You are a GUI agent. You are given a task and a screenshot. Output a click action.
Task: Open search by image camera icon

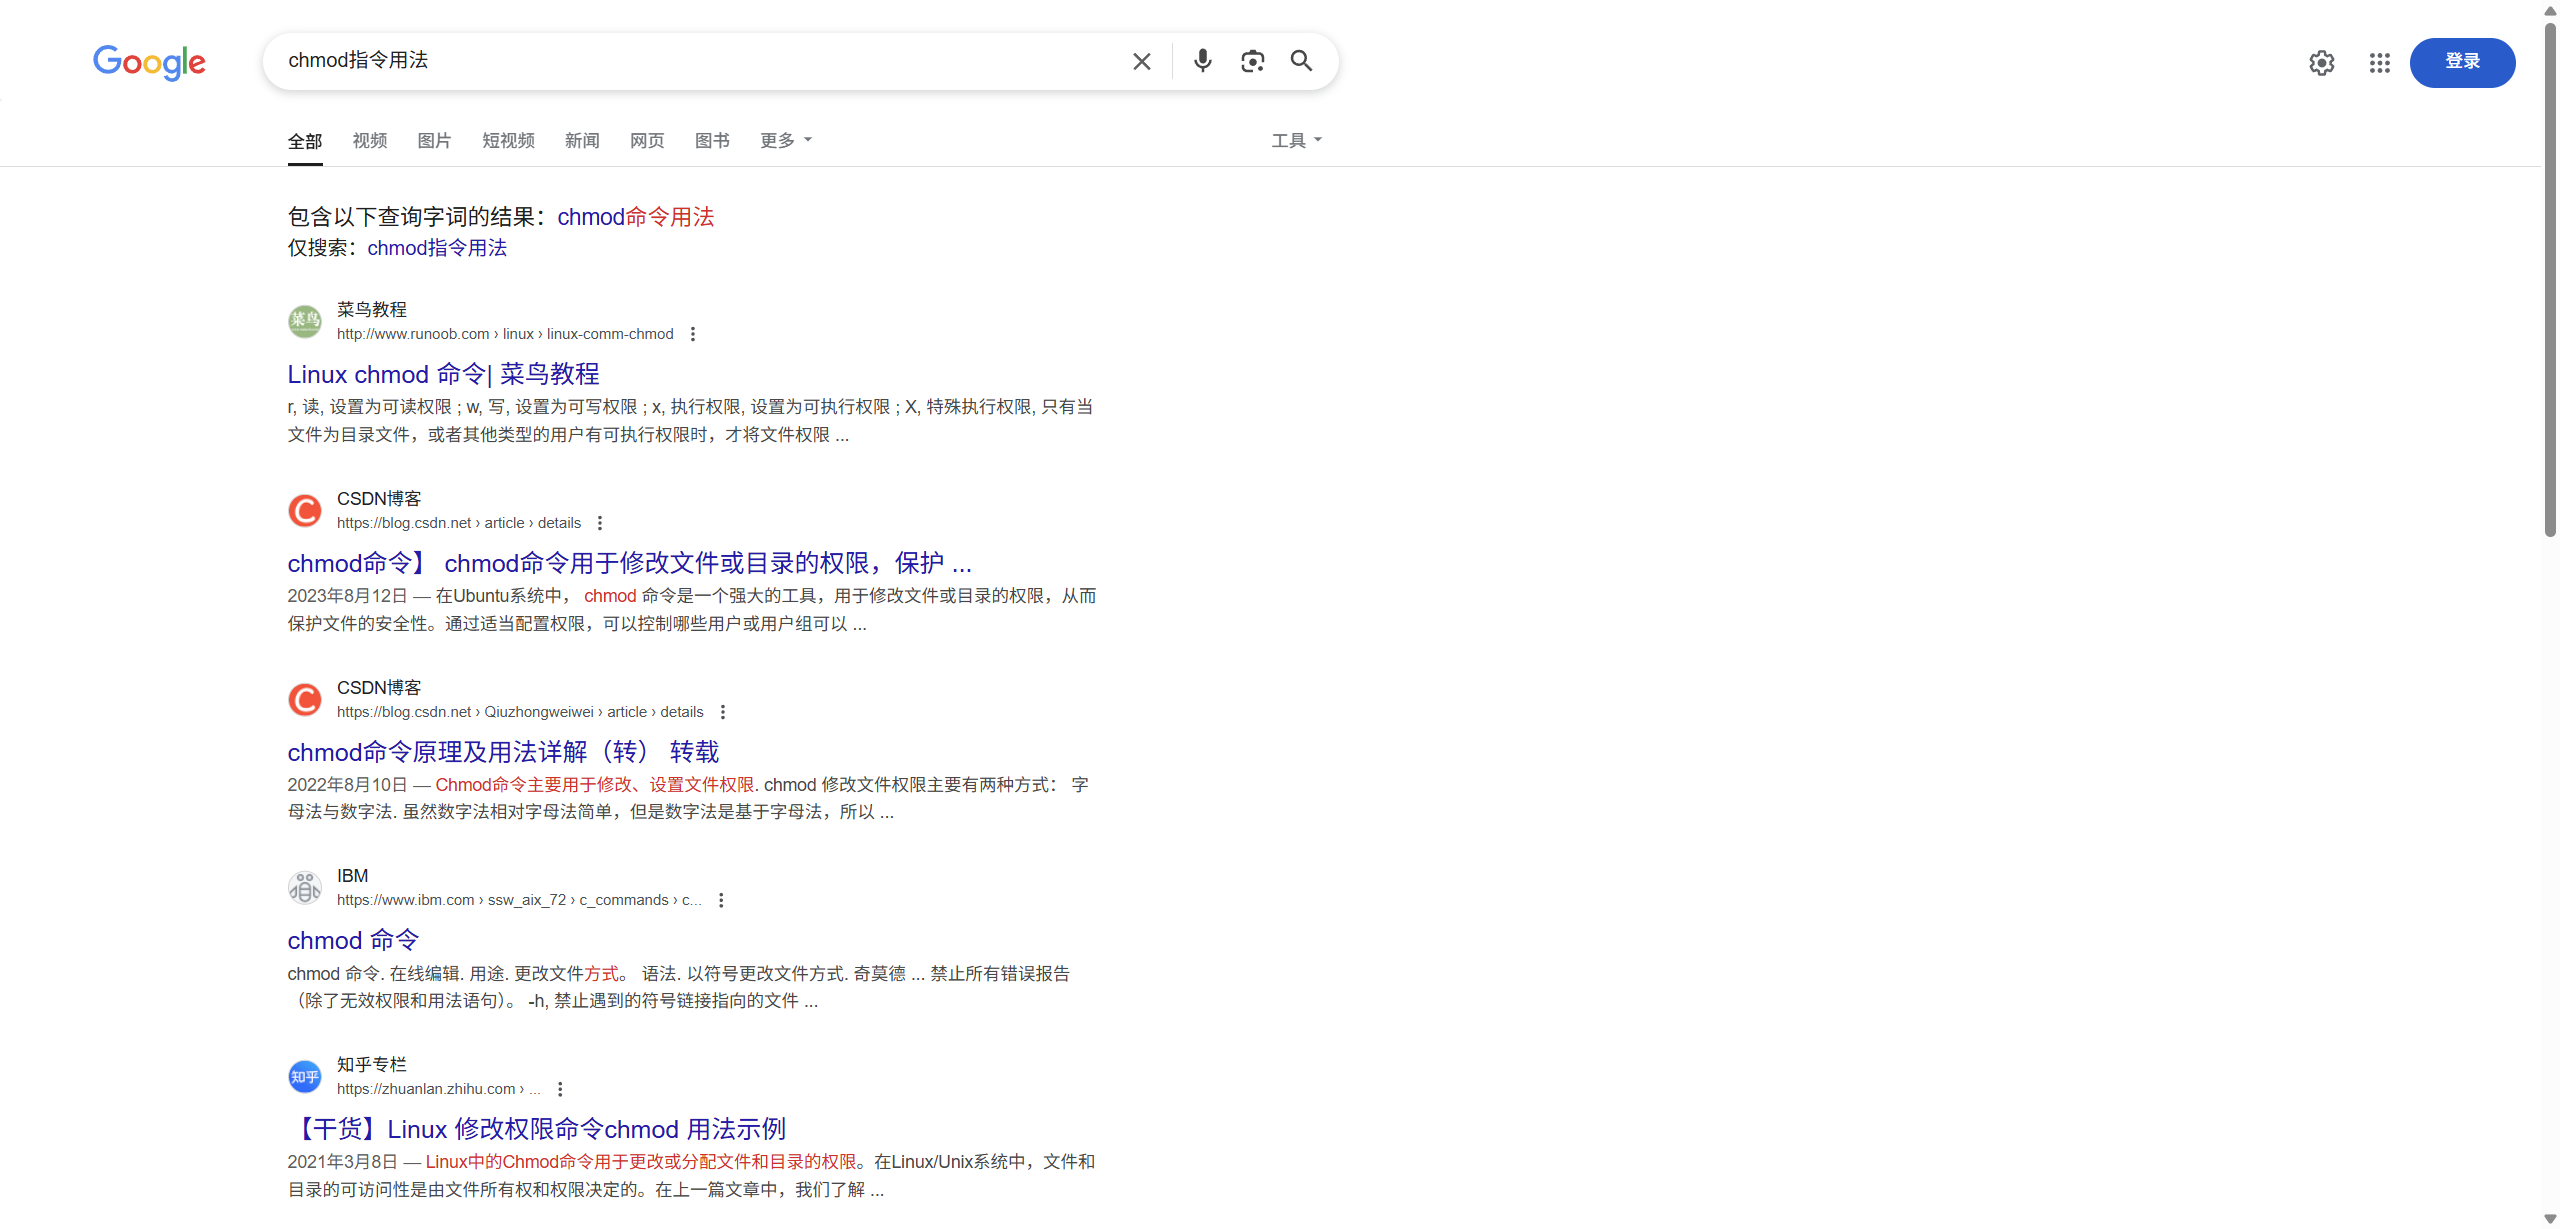[1252, 61]
